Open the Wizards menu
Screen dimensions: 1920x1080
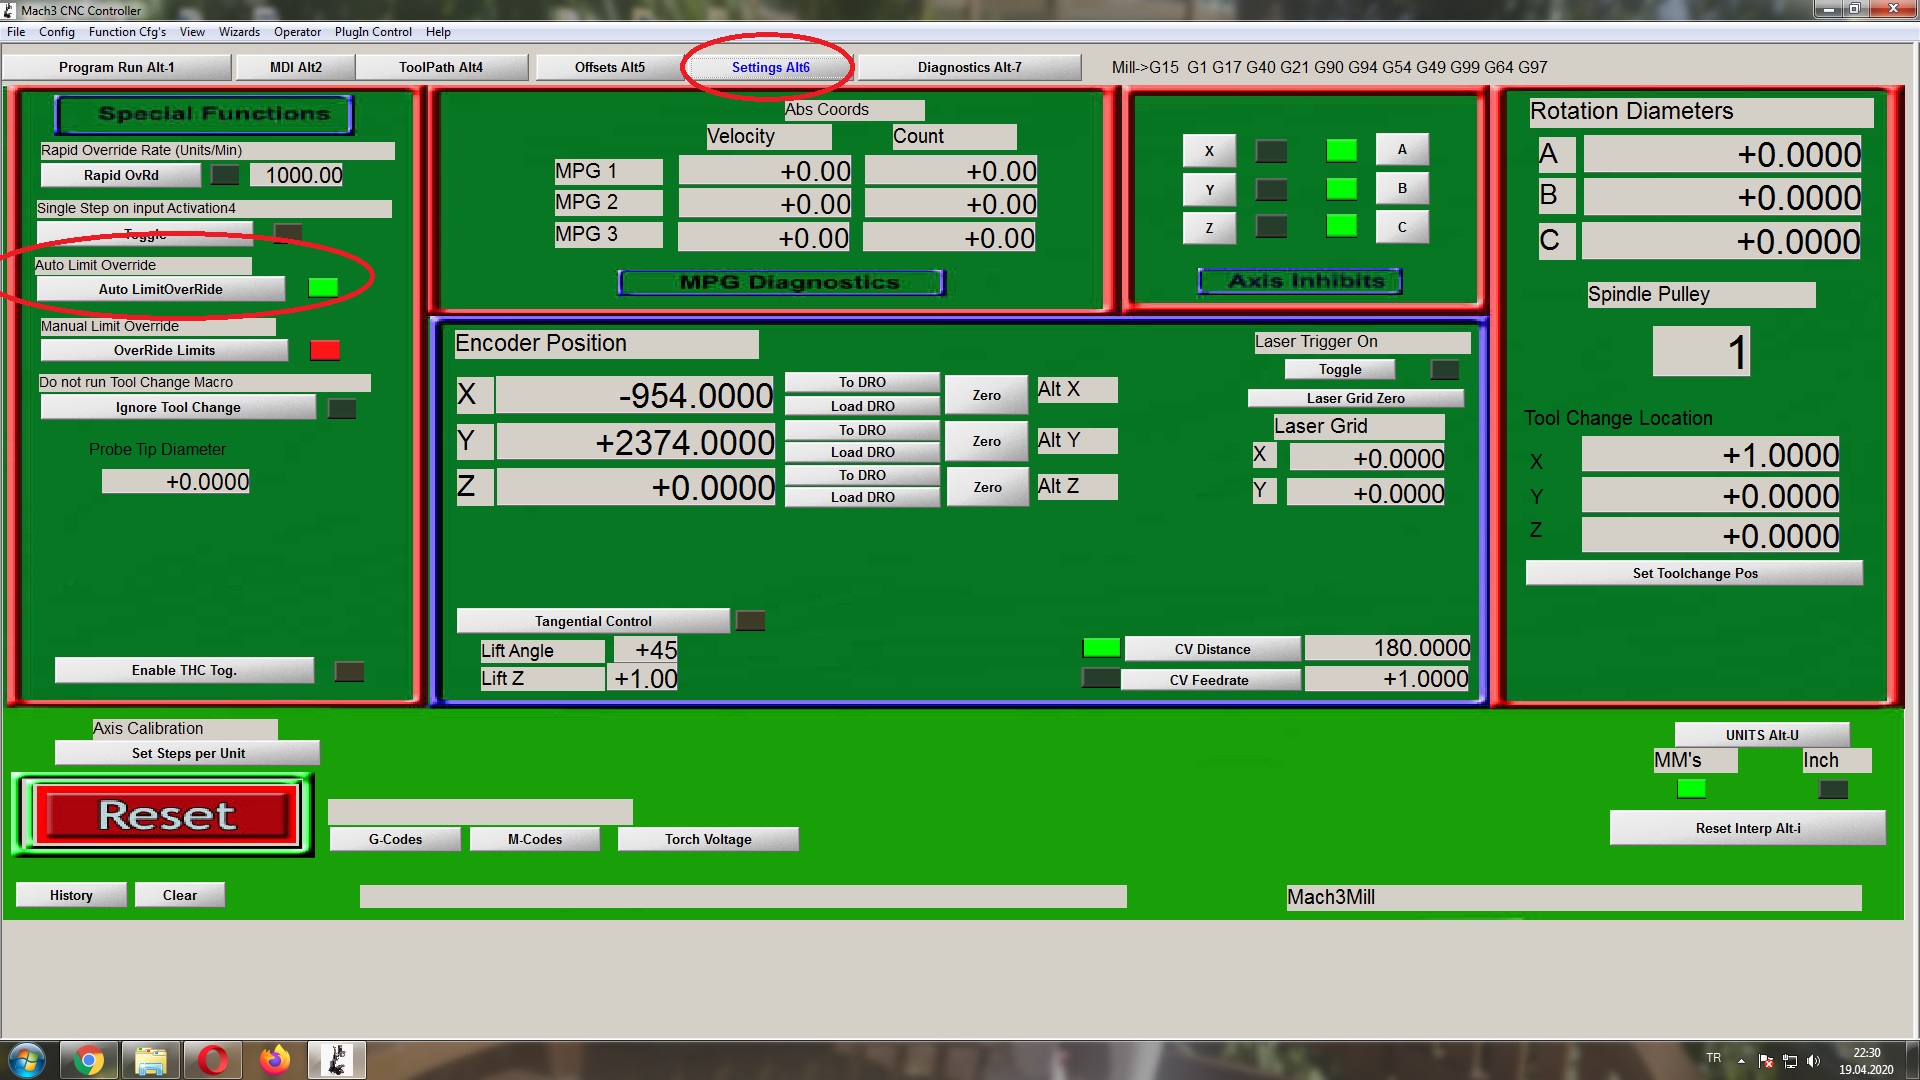click(239, 32)
